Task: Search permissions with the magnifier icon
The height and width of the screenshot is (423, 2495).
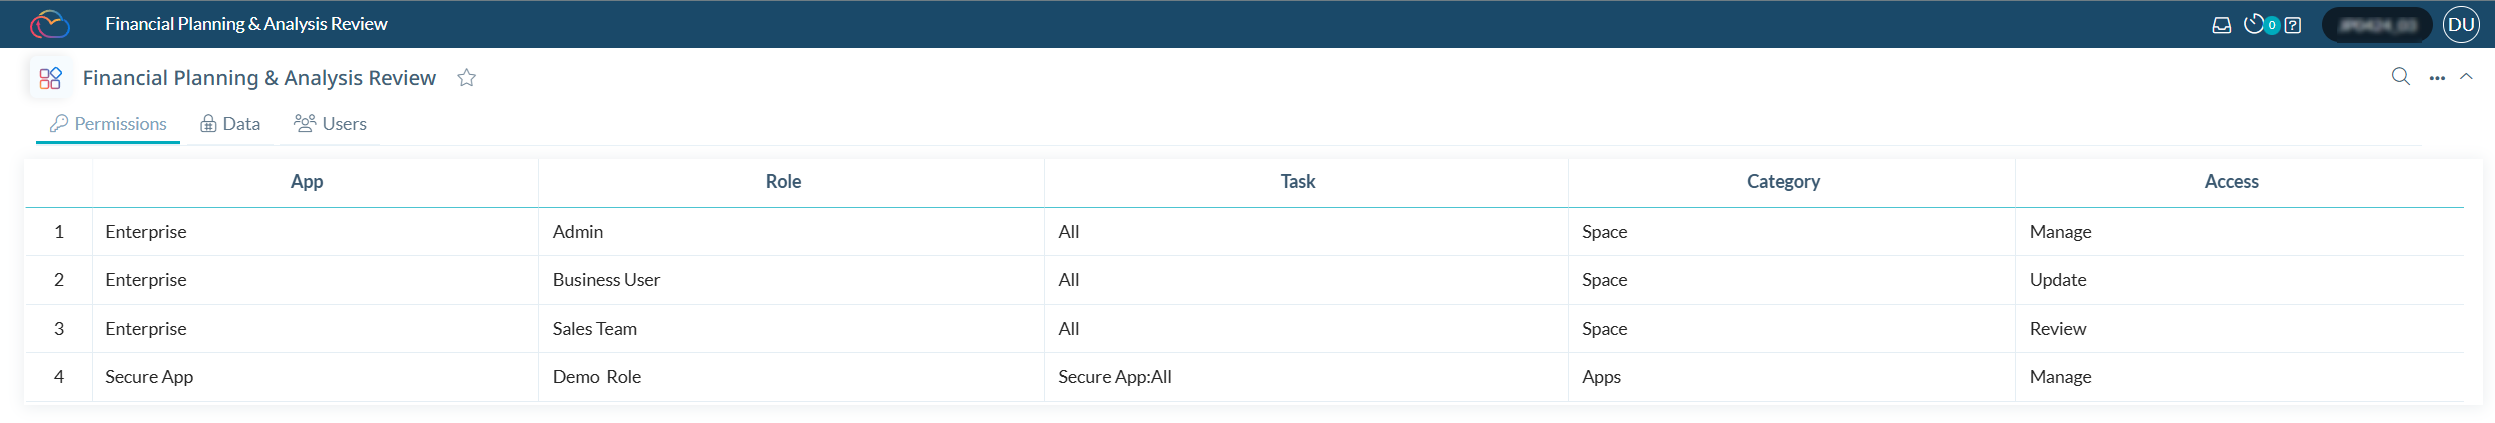Action: click(x=2400, y=77)
